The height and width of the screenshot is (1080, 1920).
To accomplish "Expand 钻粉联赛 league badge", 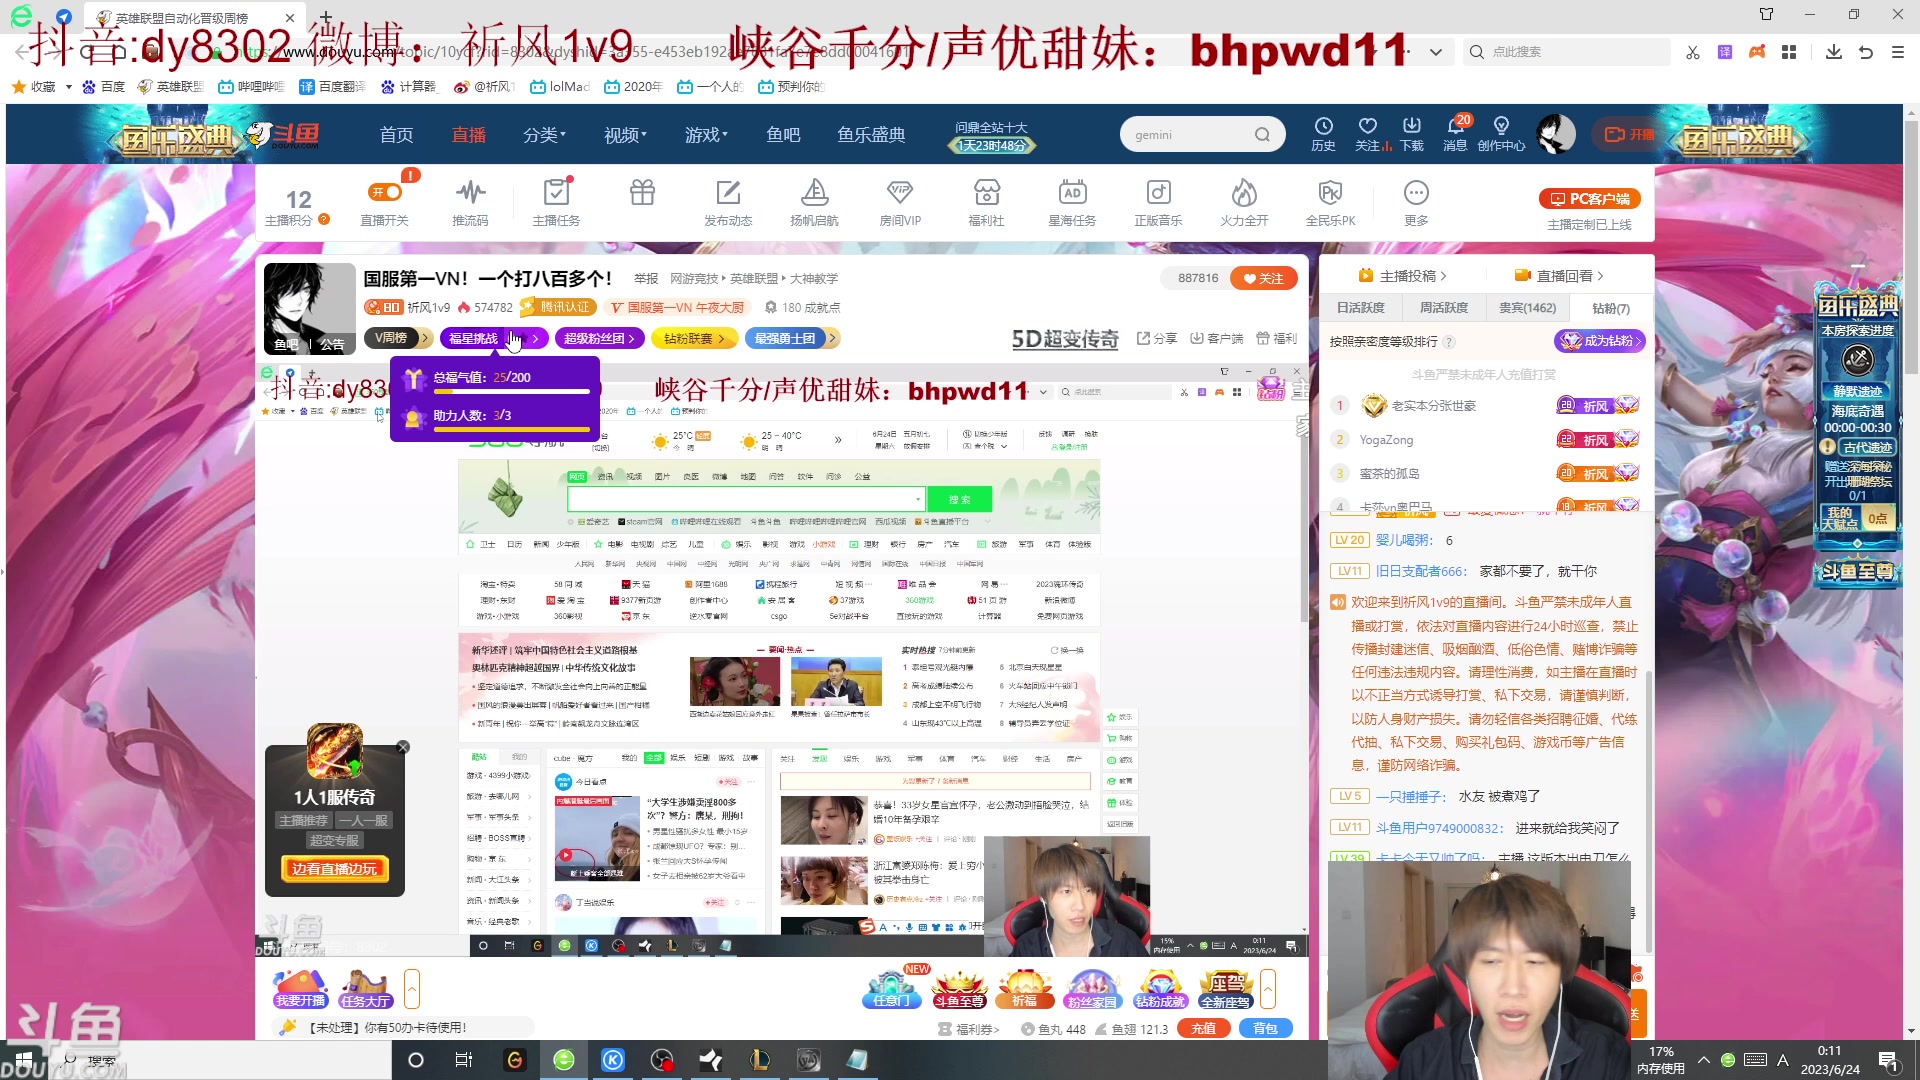I will (x=694, y=338).
